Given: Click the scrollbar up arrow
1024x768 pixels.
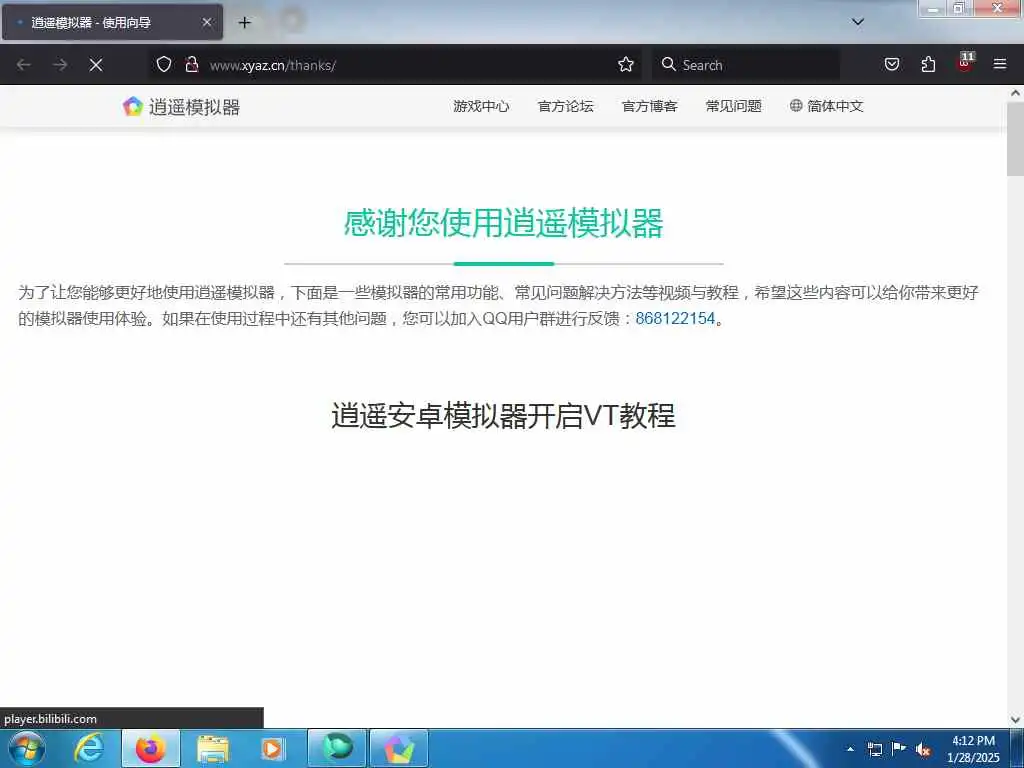Looking at the screenshot, I should coord(1015,93).
